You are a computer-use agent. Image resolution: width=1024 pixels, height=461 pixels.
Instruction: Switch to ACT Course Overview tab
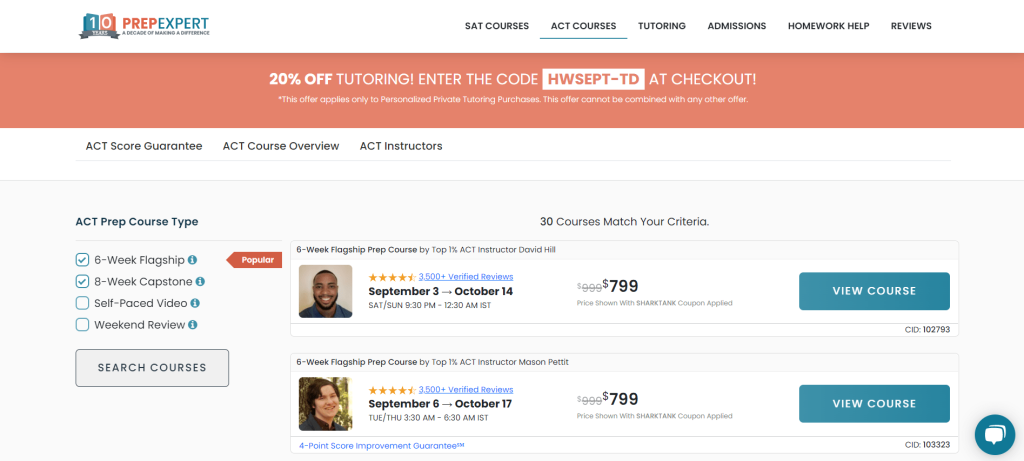click(281, 146)
